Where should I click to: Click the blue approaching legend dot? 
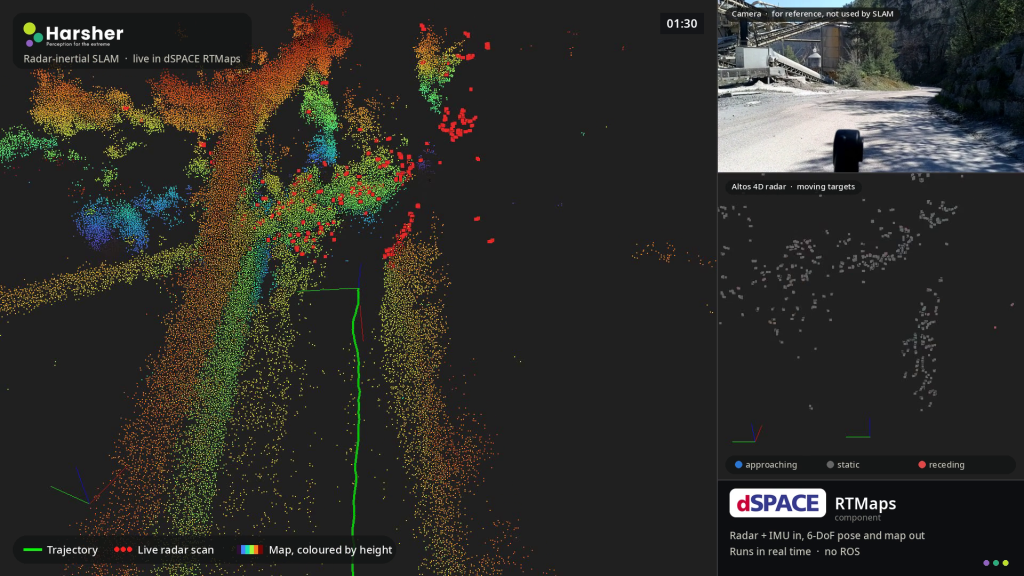(739, 465)
